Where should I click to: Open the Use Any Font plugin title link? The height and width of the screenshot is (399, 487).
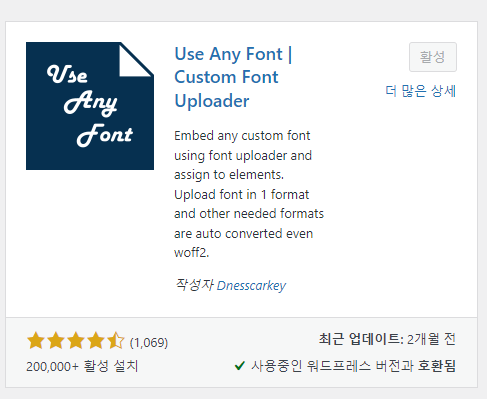[233, 77]
